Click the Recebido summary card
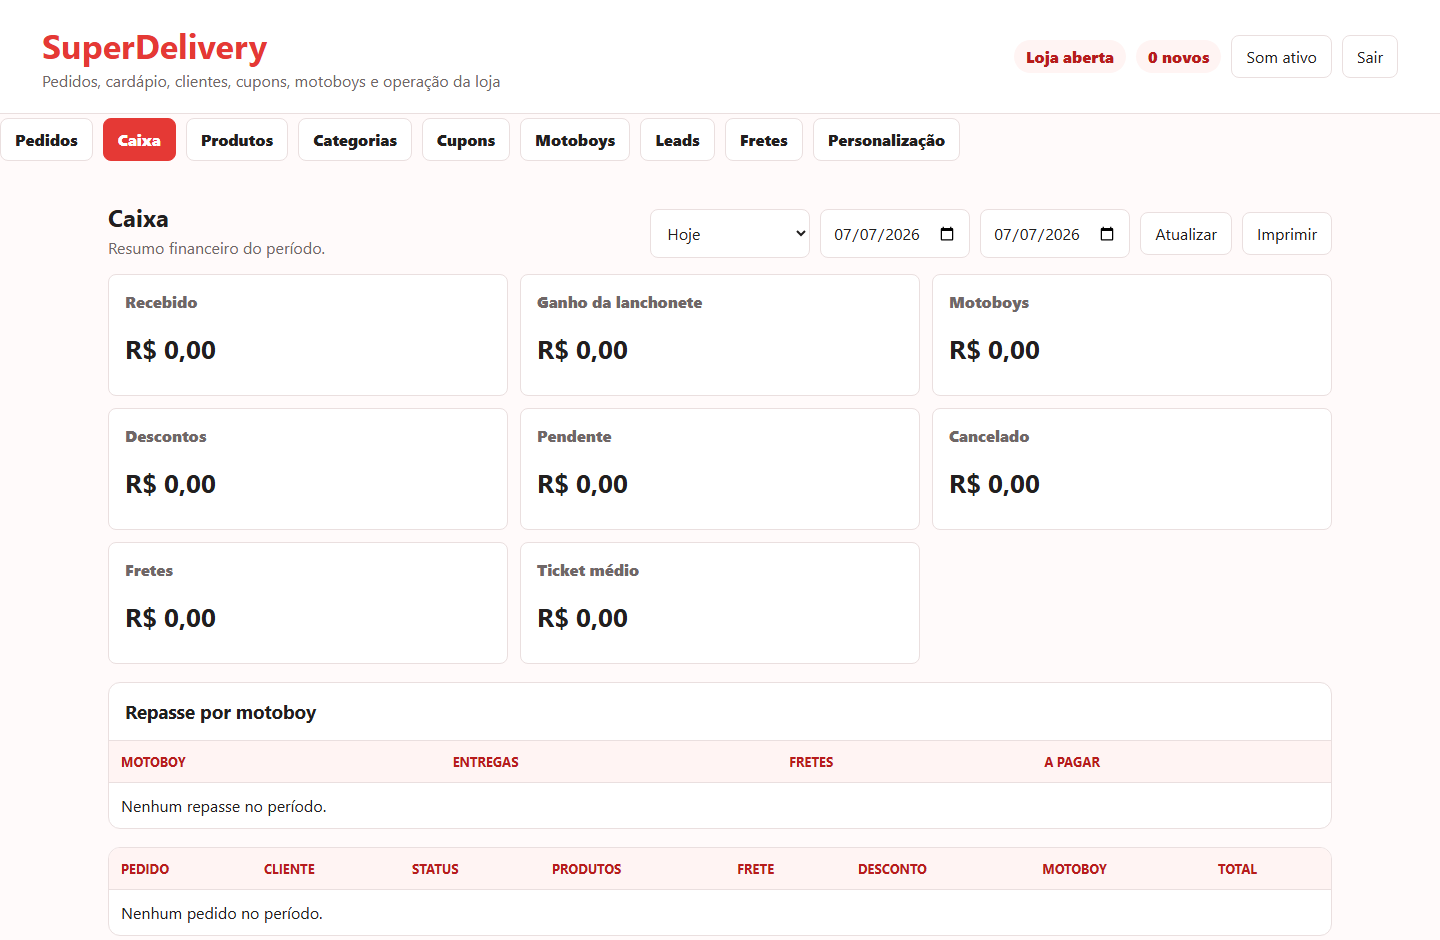This screenshot has height=940, width=1440. [308, 335]
